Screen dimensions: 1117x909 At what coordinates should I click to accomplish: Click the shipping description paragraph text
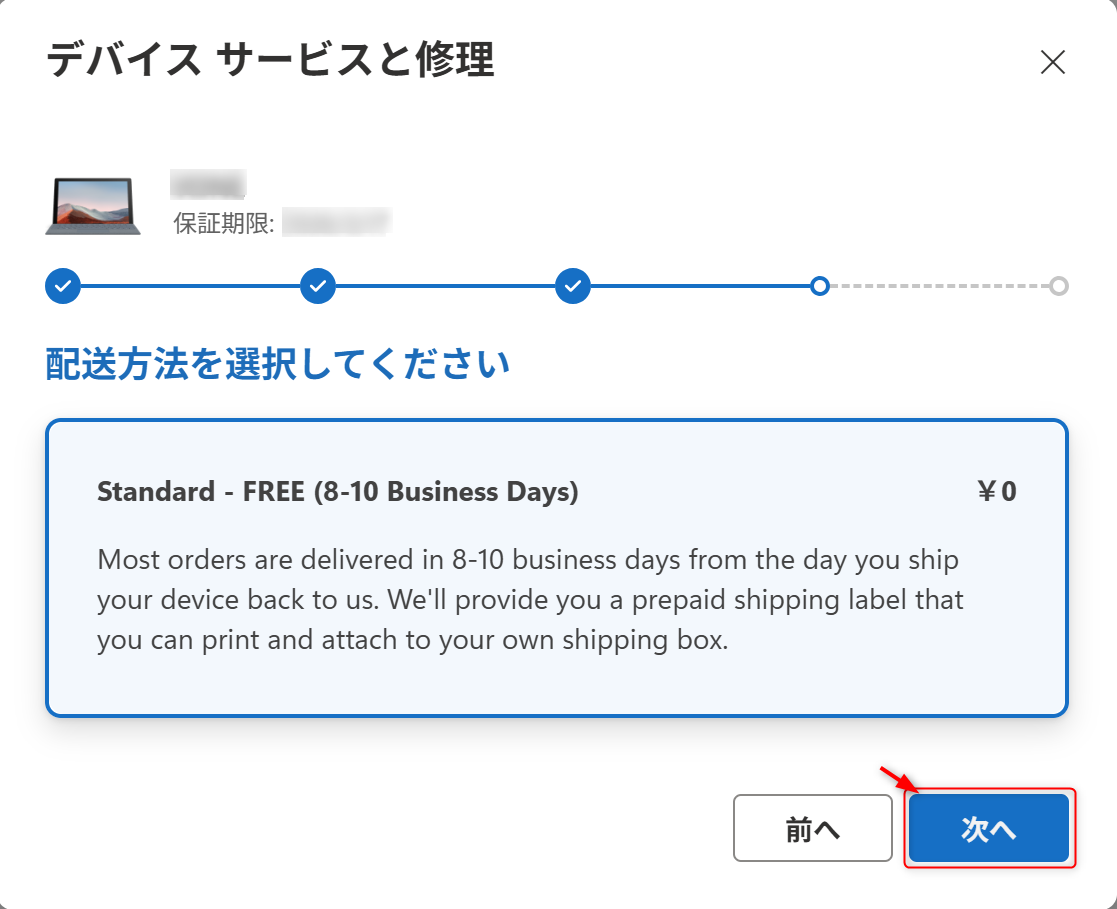(530, 599)
